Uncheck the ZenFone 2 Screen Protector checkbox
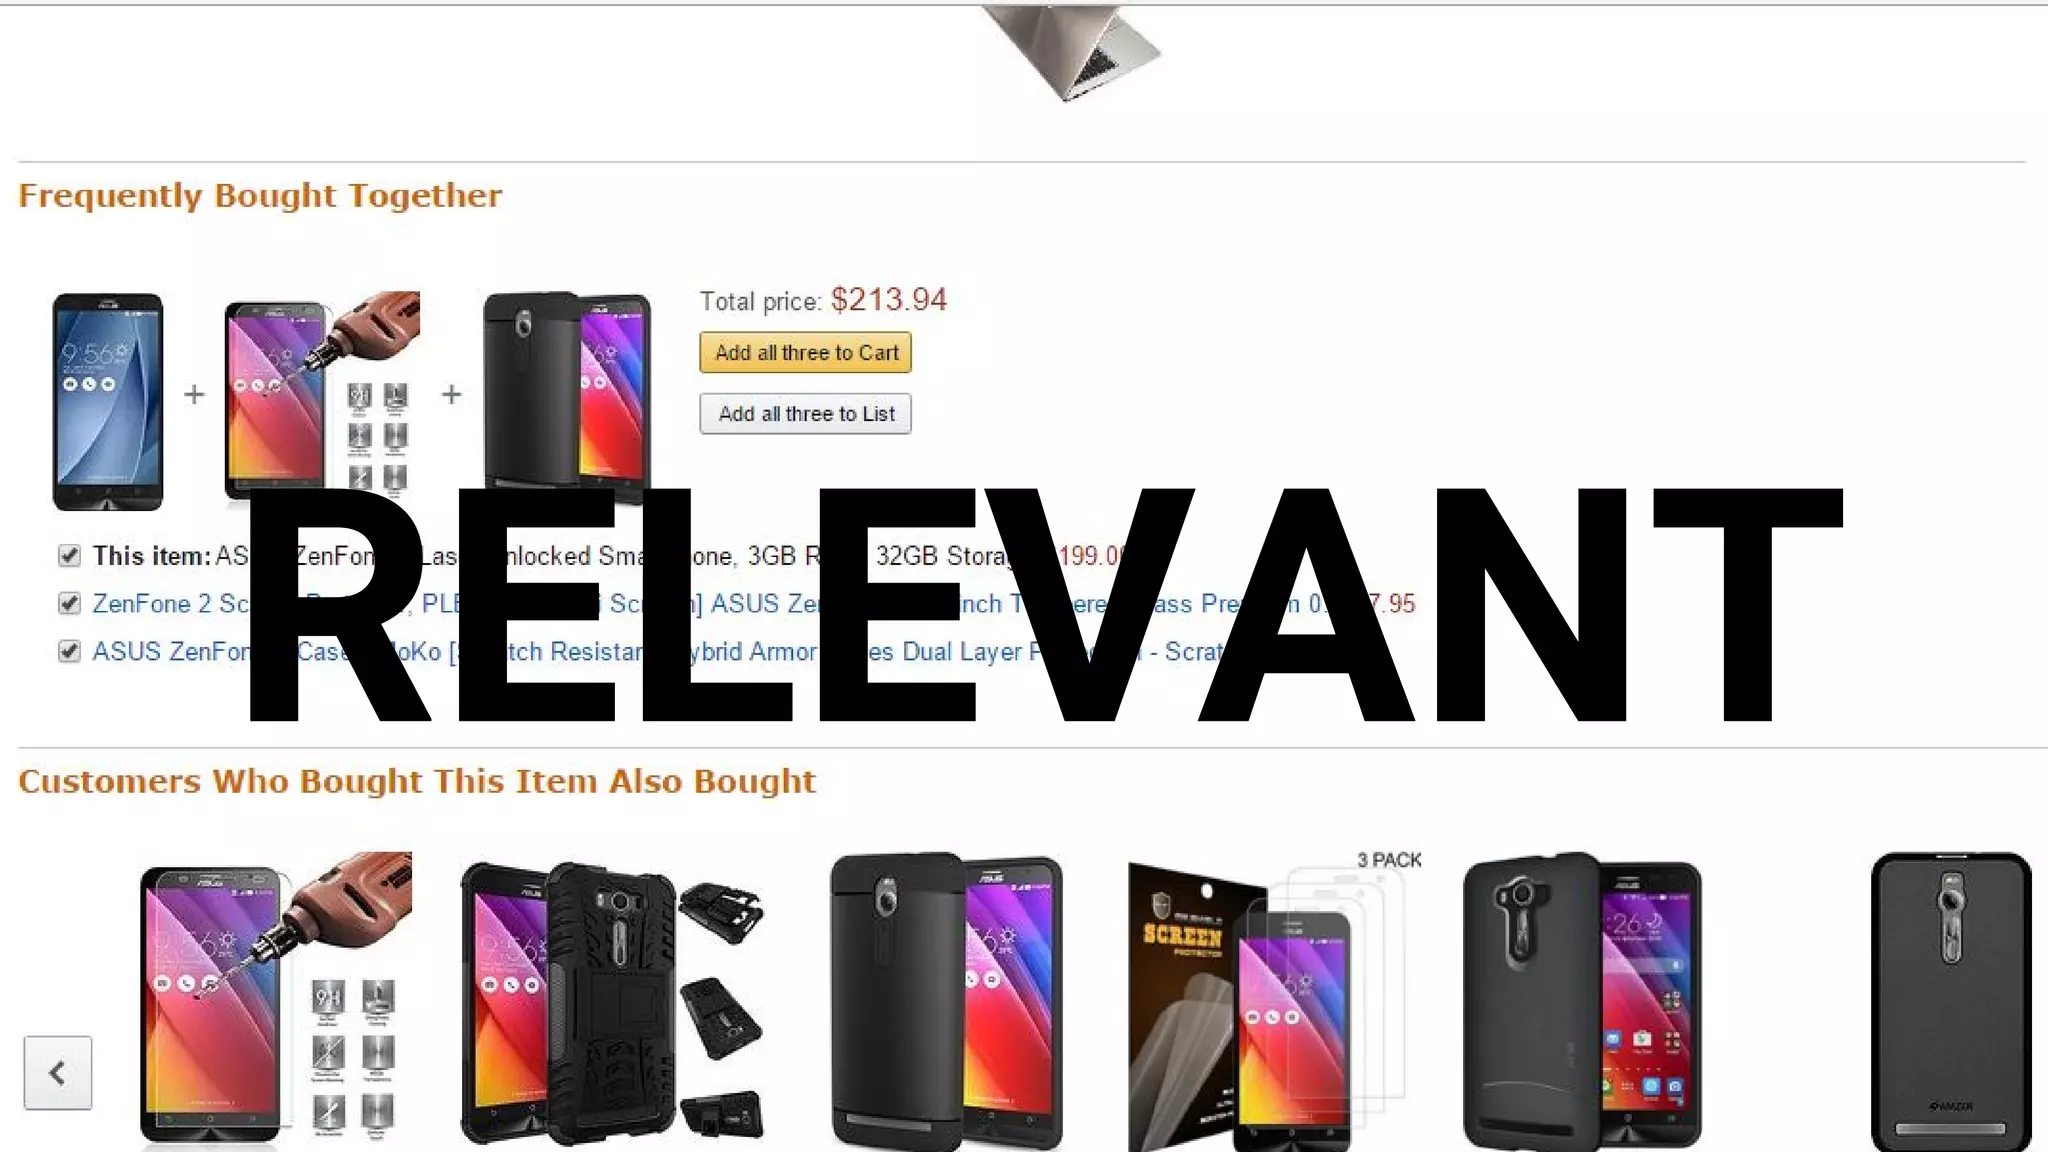2048x1152 pixels. [69, 603]
